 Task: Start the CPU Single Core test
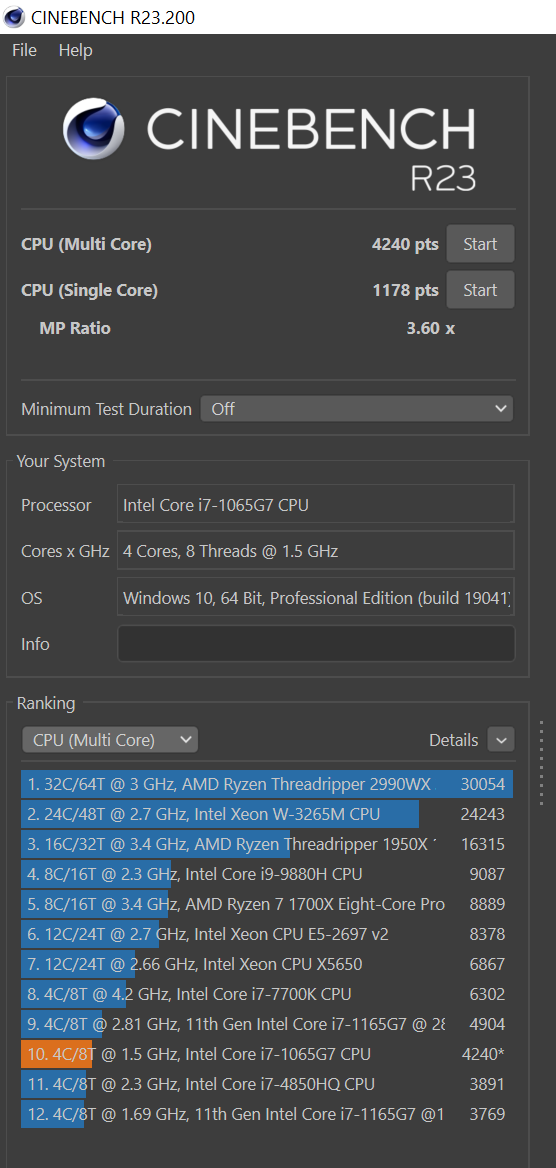coord(480,290)
